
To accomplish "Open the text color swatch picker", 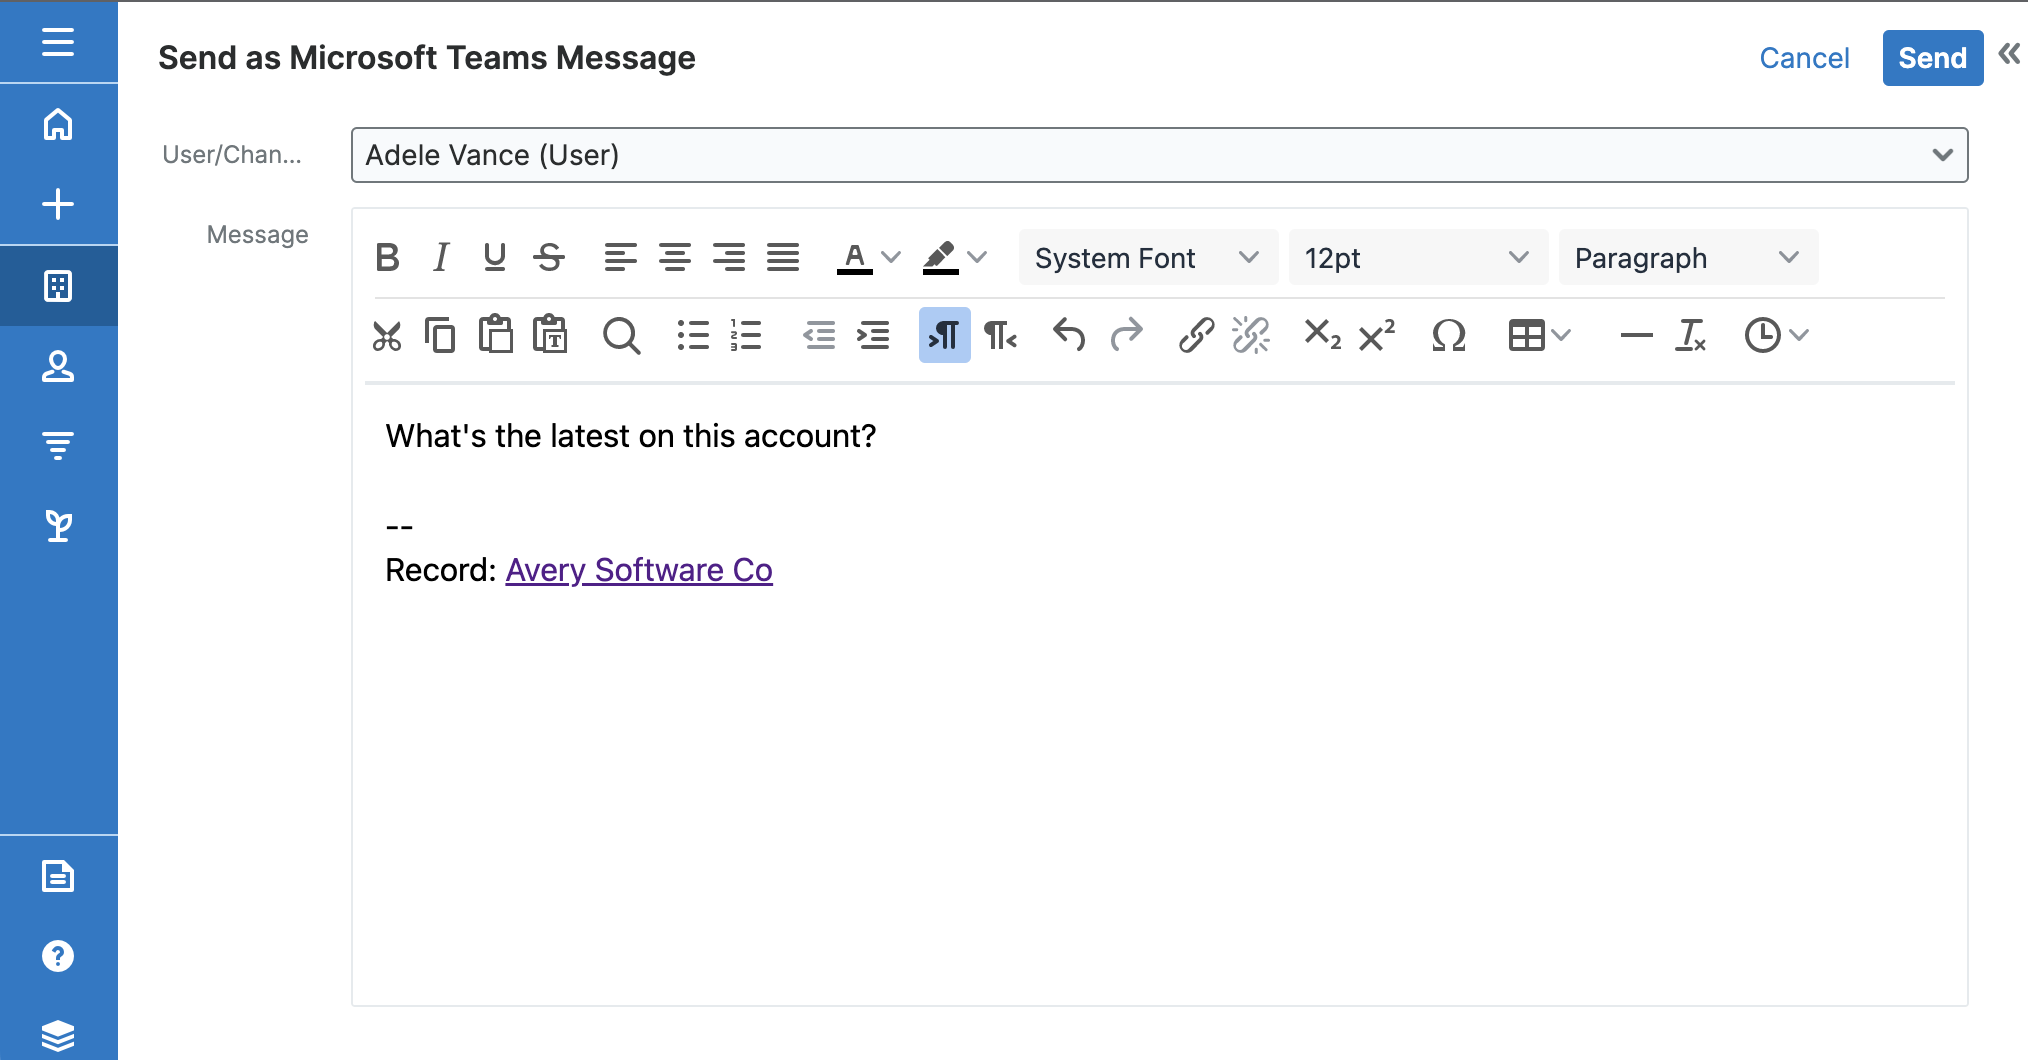I will pos(855,257).
